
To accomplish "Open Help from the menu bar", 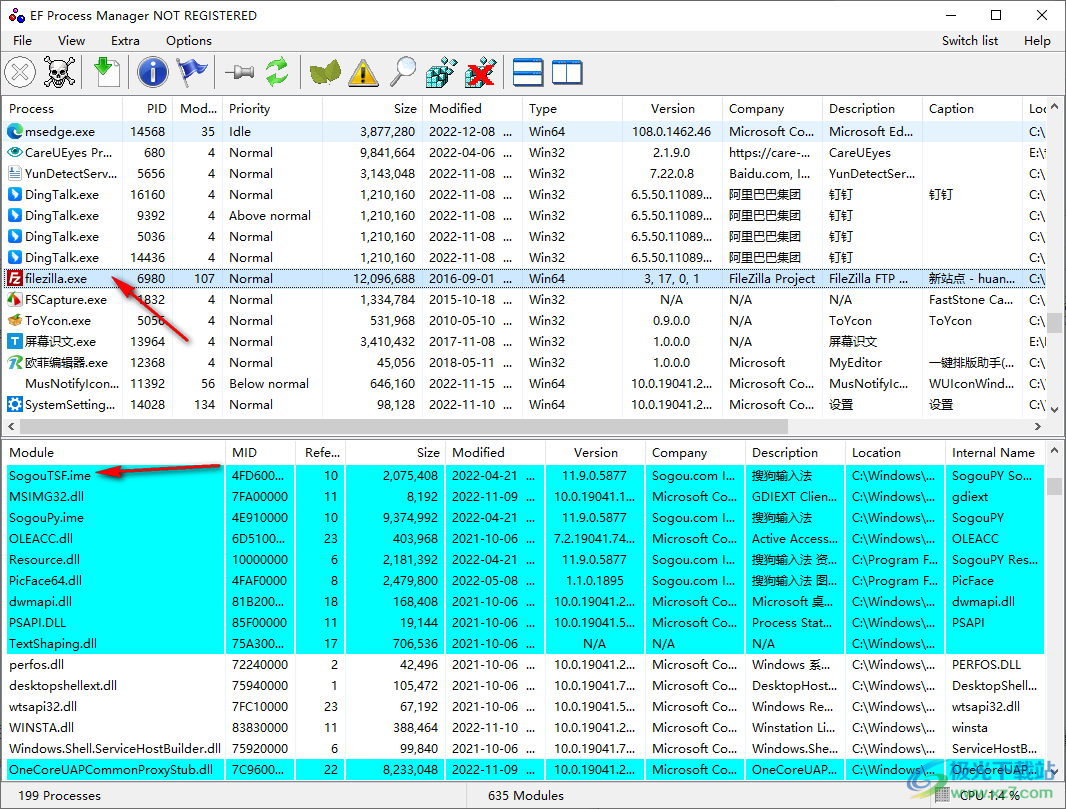I will 1037,40.
